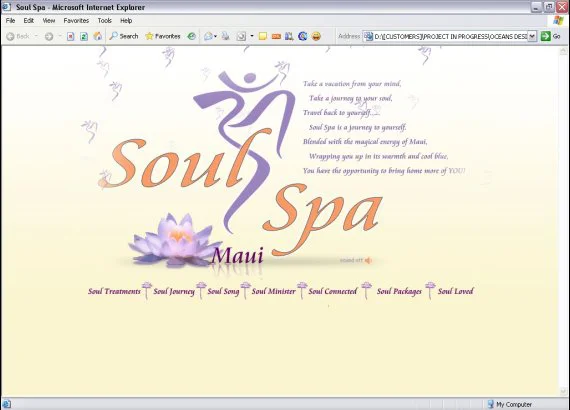The height and width of the screenshot is (410, 570).
Task: Expand the Edit button dropdown arrow
Action: click(252, 36)
